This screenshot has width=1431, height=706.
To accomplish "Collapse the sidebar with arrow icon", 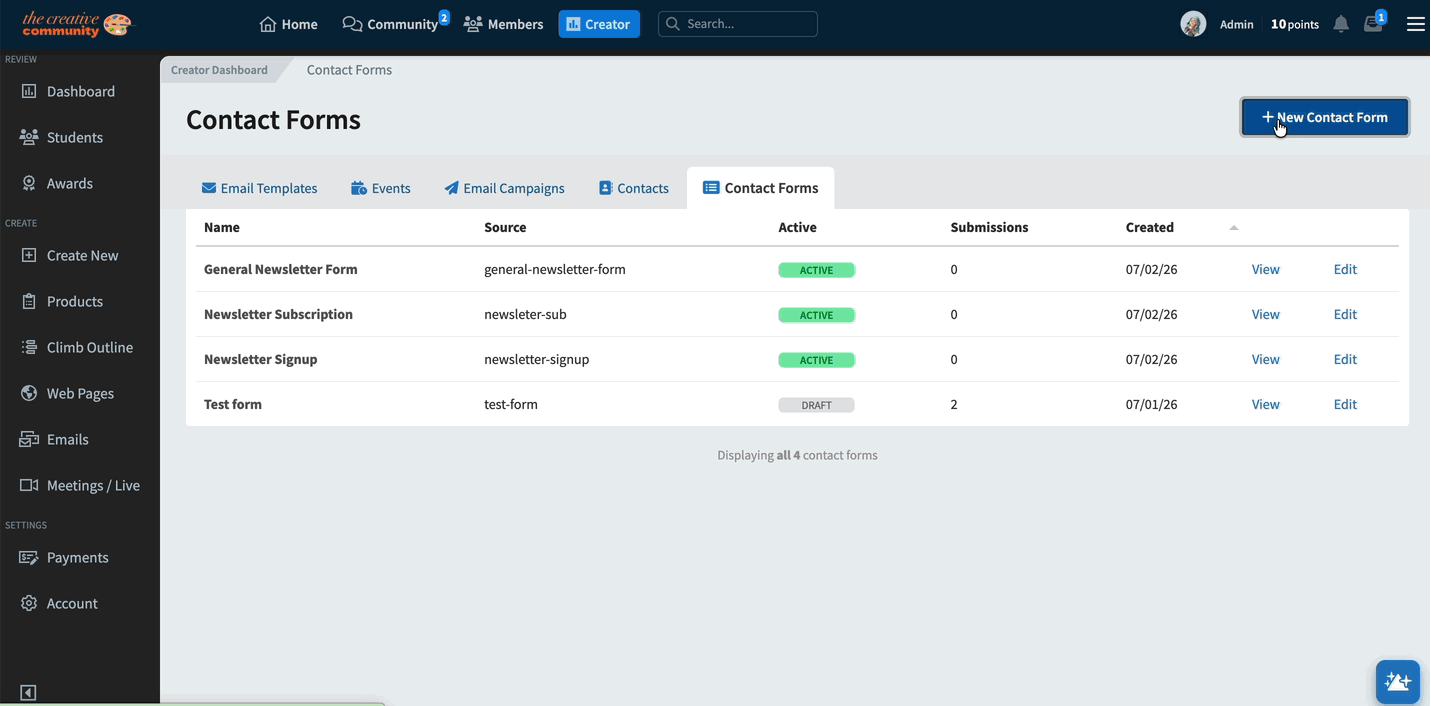I will tap(28, 692).
